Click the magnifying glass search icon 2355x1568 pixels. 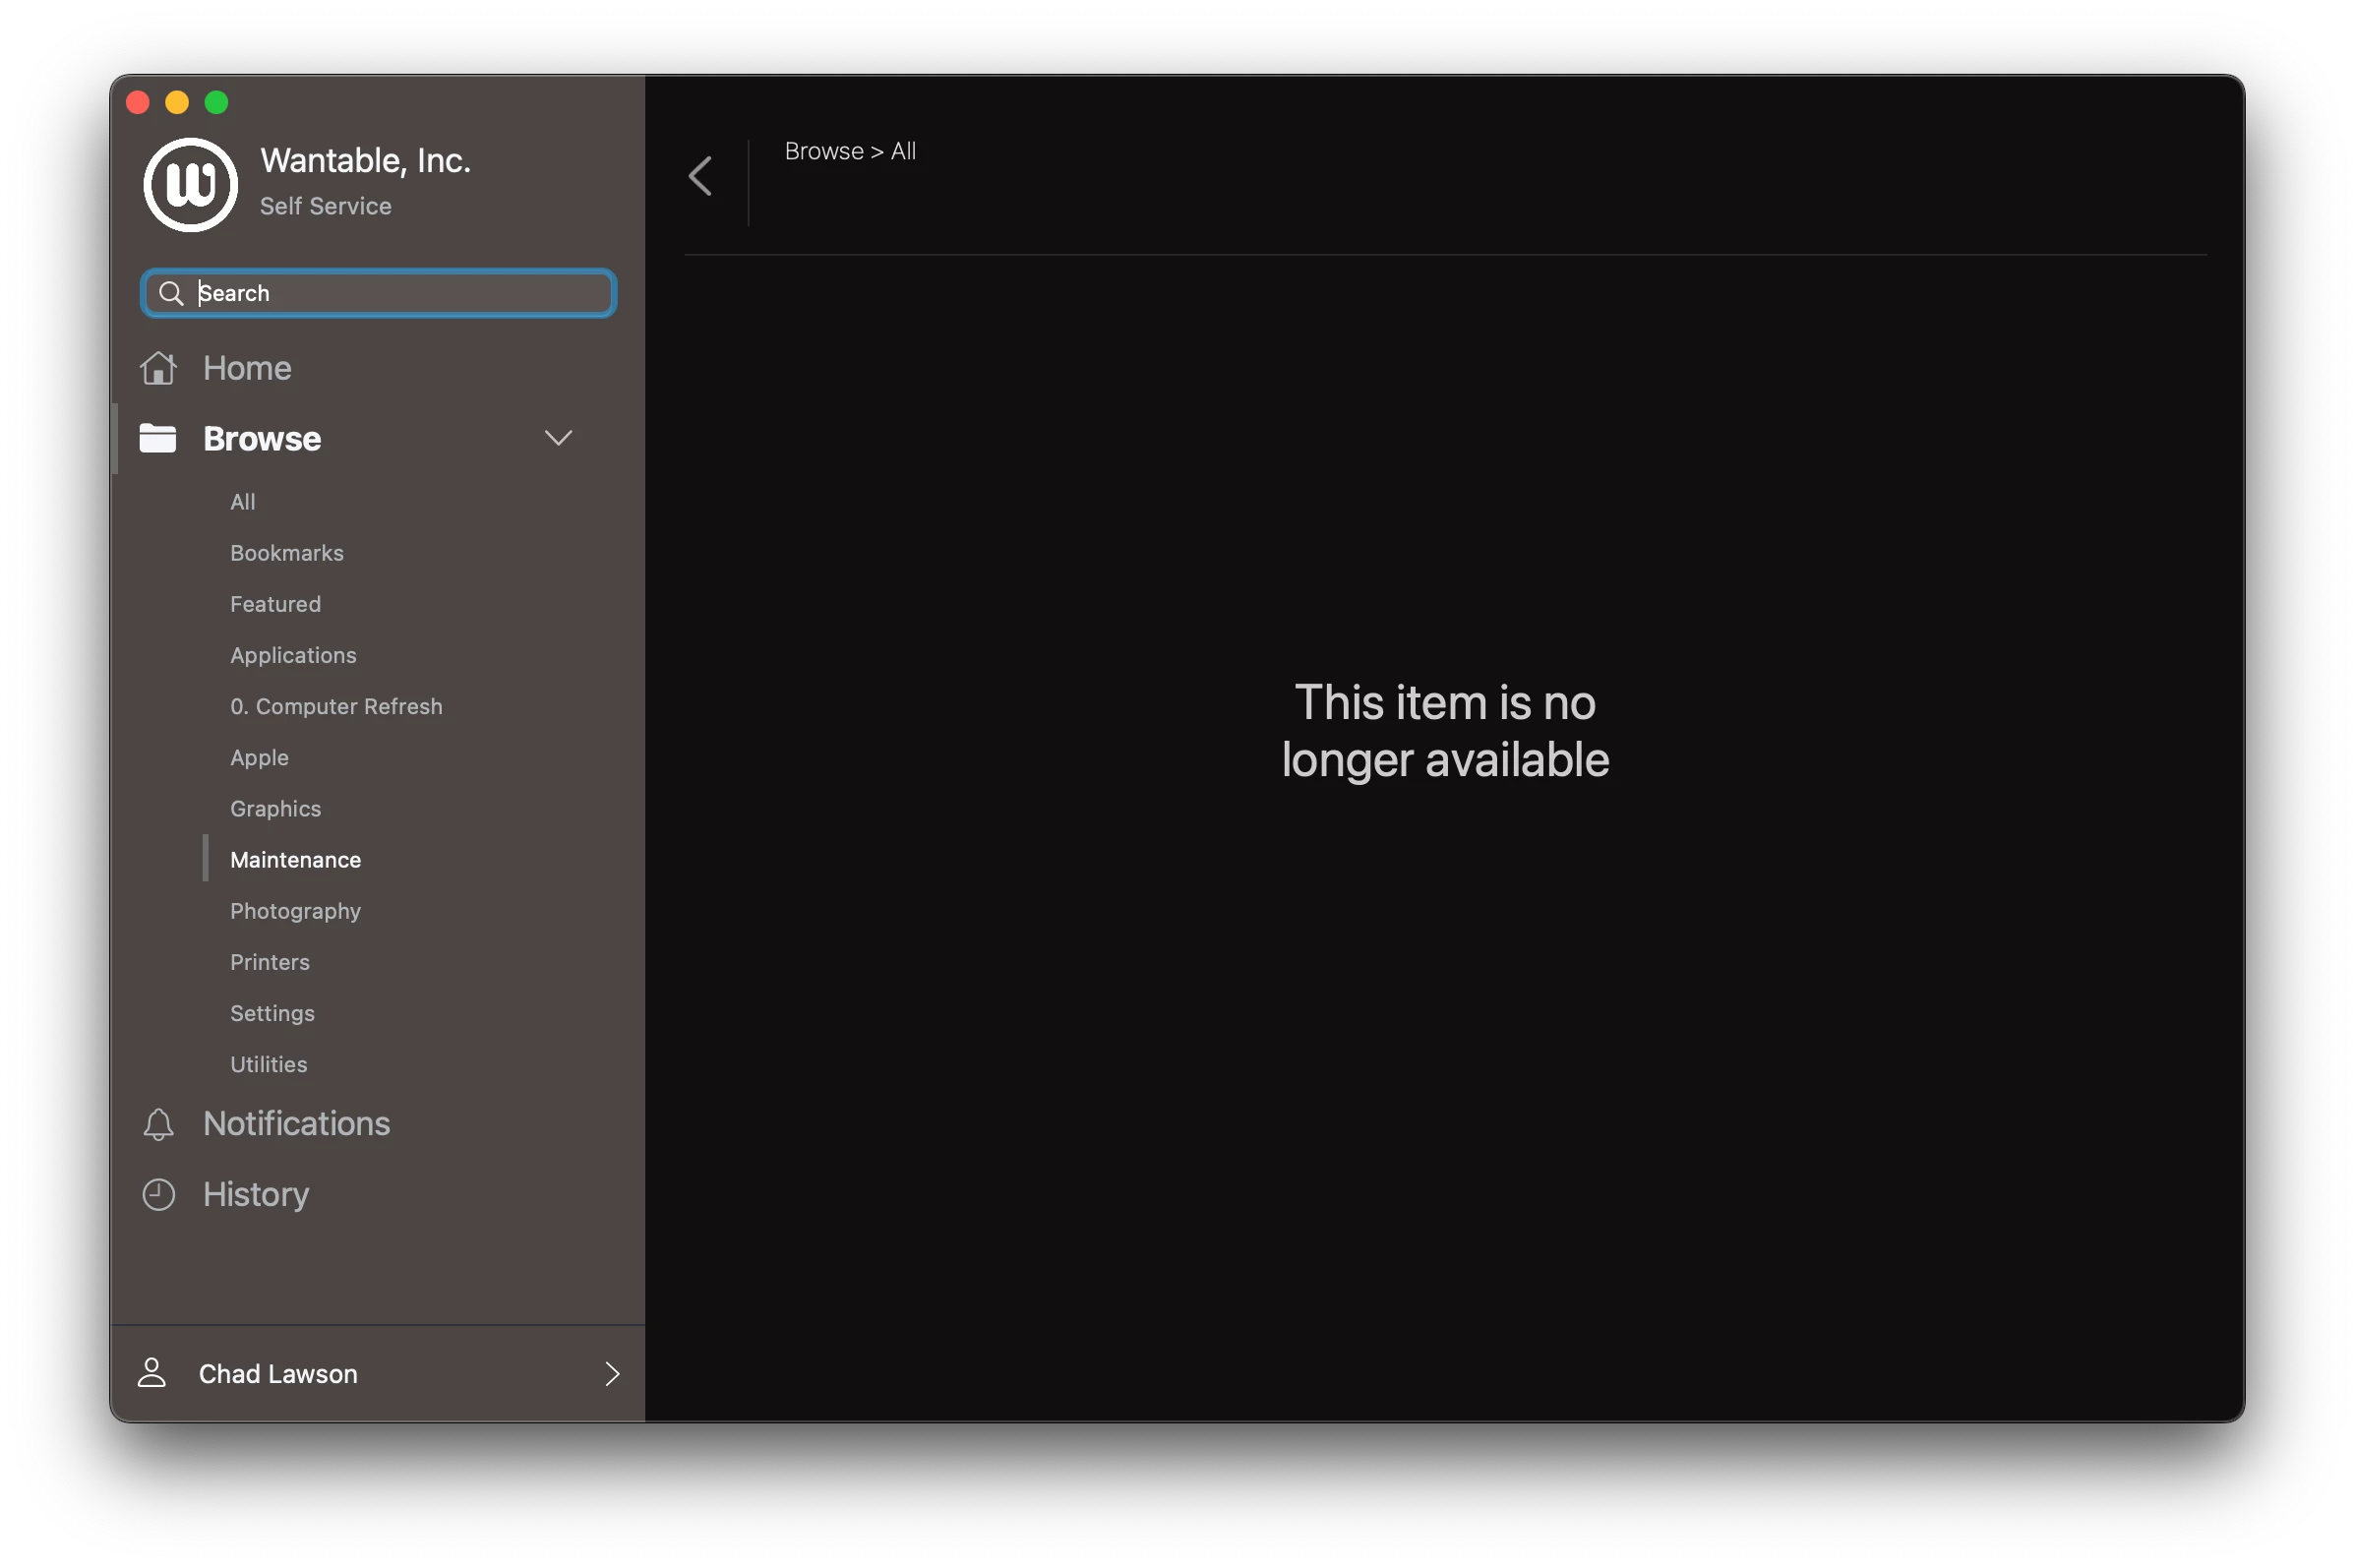pyautogui.click(x=171, y=293)
